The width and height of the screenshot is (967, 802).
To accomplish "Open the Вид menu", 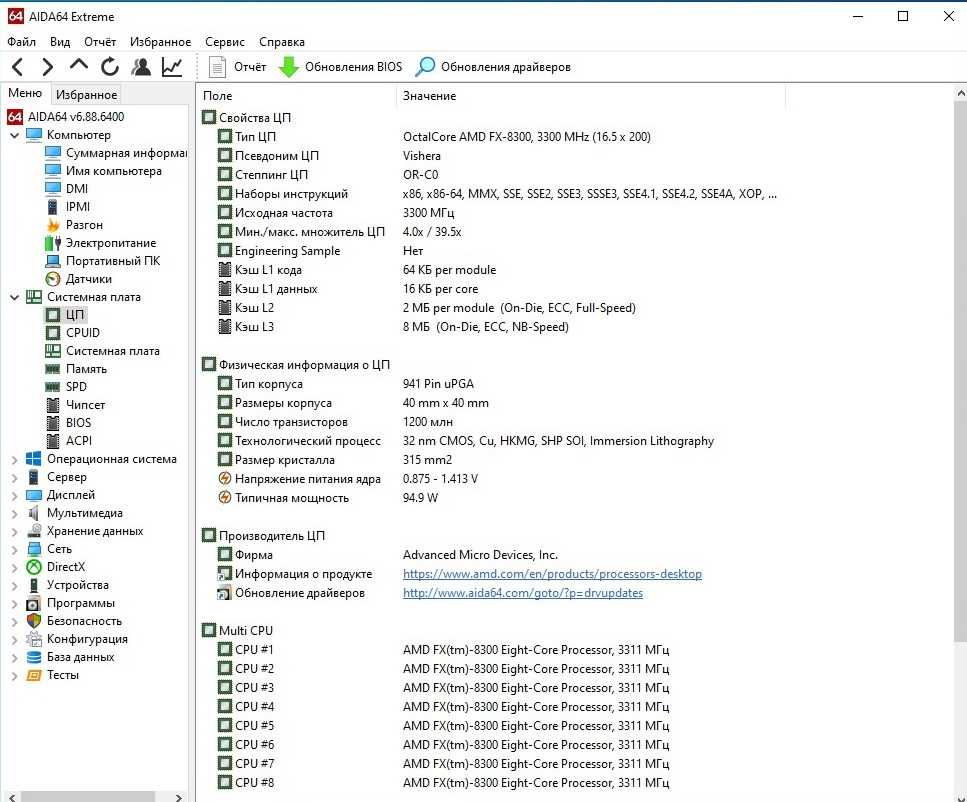I will [x=60, y=41].
